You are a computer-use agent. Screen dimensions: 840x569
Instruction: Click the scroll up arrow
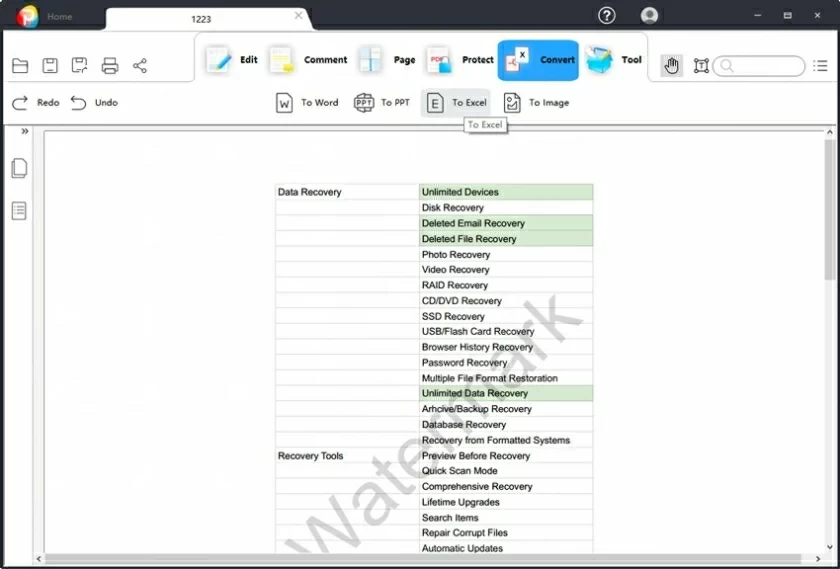point(830,132)
